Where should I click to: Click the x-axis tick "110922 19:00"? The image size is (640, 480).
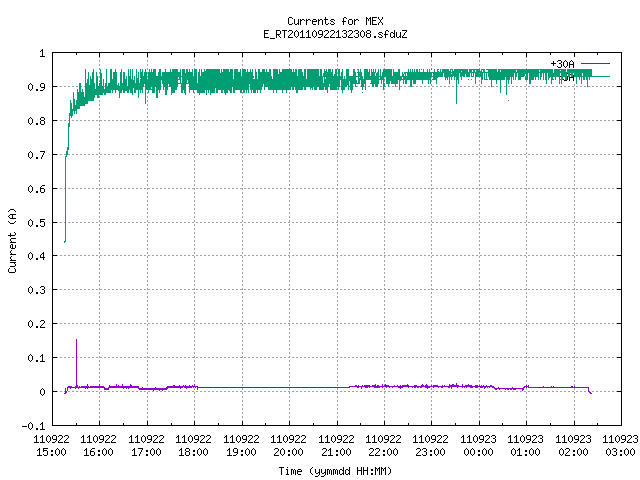241,445
